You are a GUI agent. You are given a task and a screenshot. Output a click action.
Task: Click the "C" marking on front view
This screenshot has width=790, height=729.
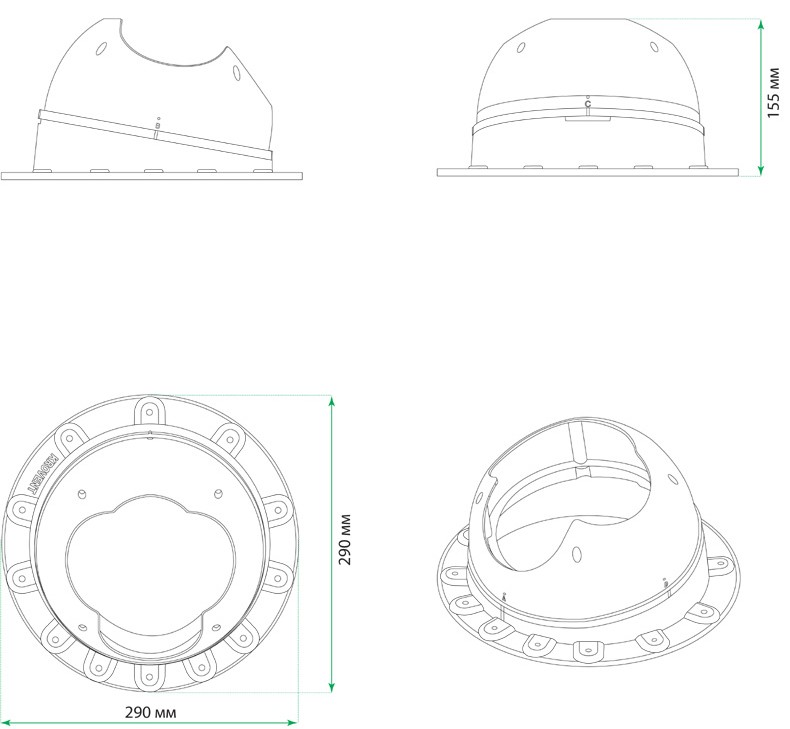(588, 103)
